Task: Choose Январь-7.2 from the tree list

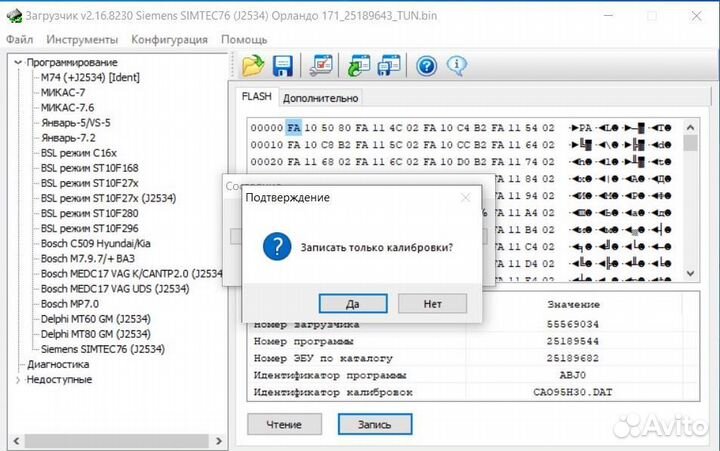Action: [68, 137]
